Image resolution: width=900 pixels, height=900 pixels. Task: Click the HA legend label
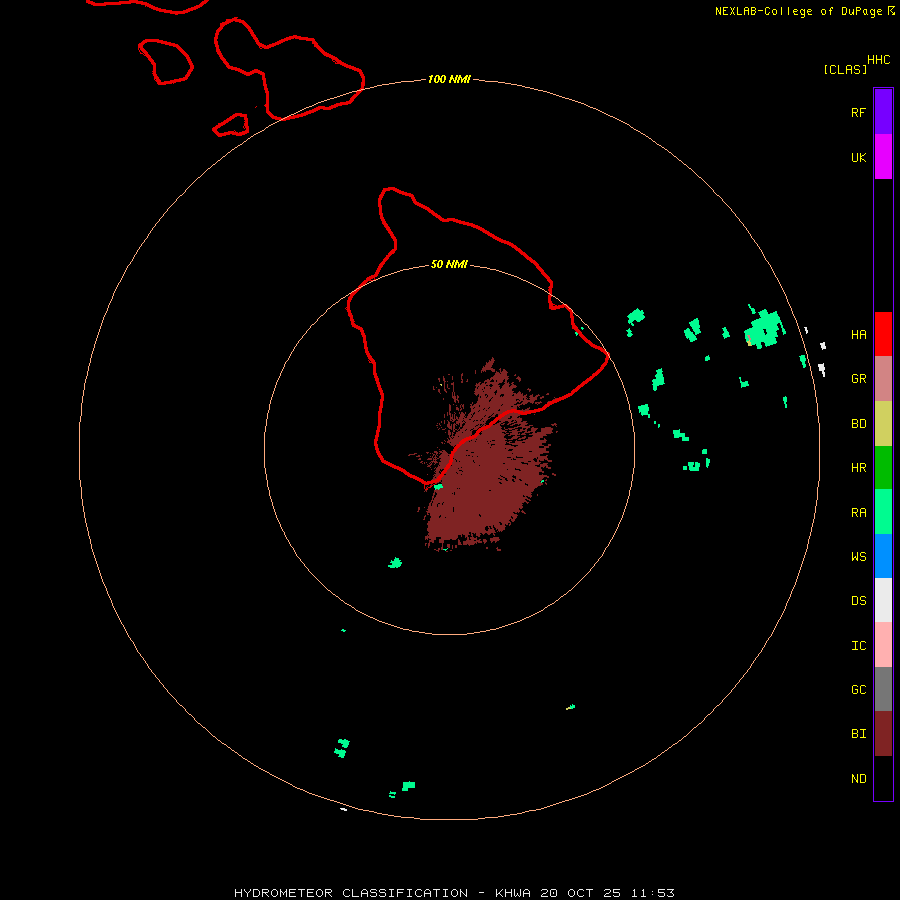[858, 334]
